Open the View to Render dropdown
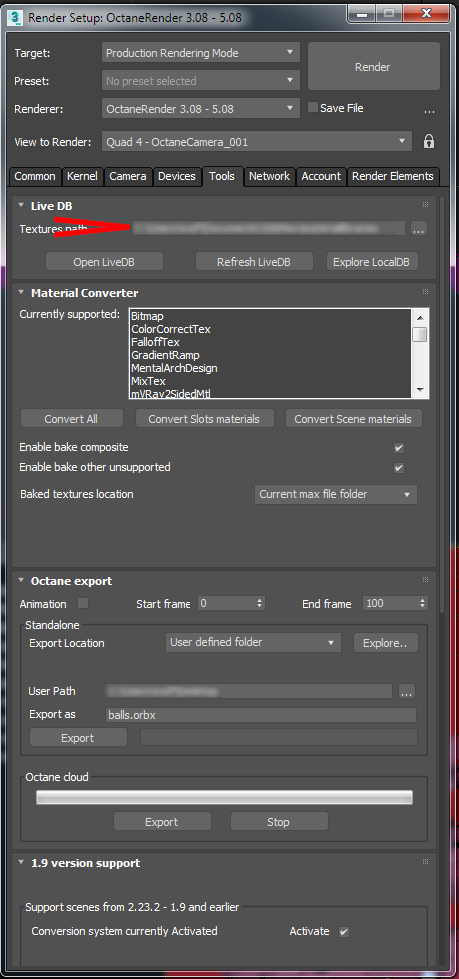This screenshot has height=979, width=459. click(x=257, y=142)
